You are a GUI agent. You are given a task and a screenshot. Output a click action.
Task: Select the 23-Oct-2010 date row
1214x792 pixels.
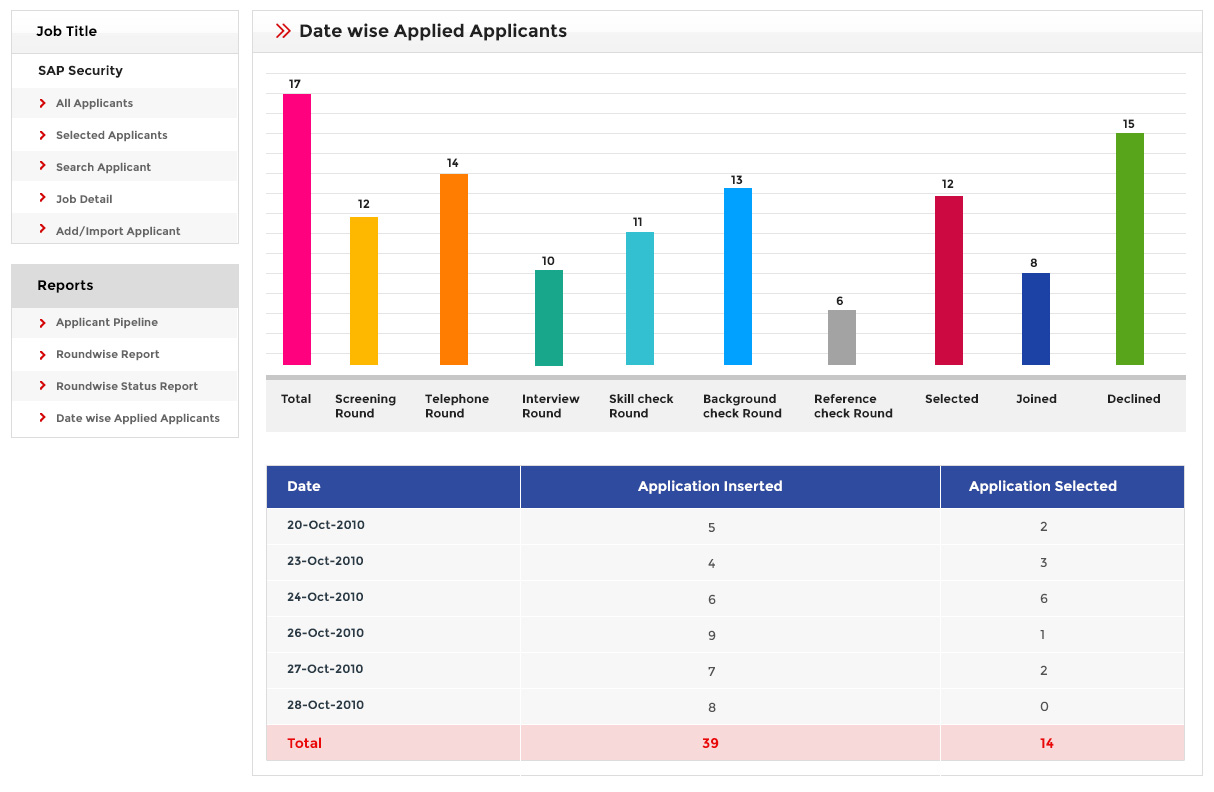pos(725,562)
